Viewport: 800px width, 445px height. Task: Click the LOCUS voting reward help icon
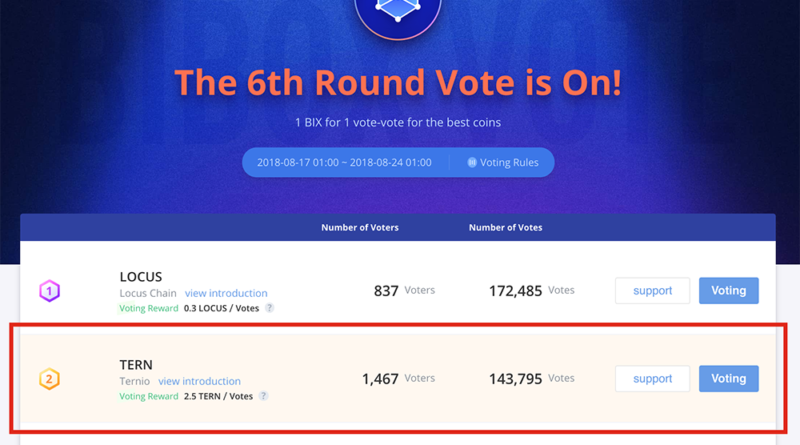coord(270,308)
